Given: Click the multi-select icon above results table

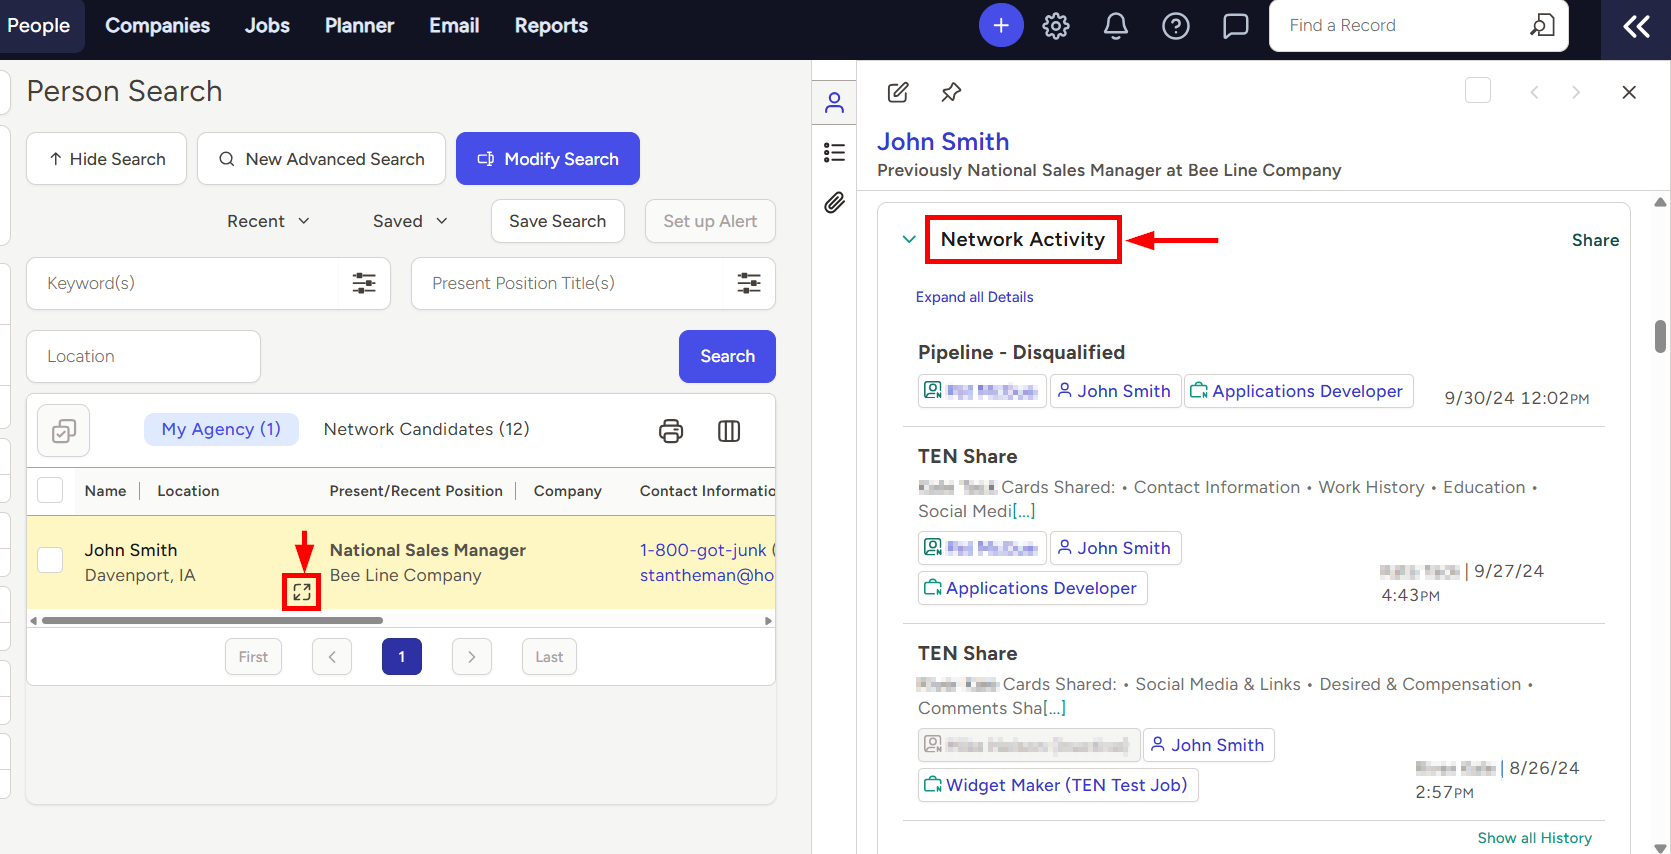Looking at the screenshot, I should tap(64, 431).
